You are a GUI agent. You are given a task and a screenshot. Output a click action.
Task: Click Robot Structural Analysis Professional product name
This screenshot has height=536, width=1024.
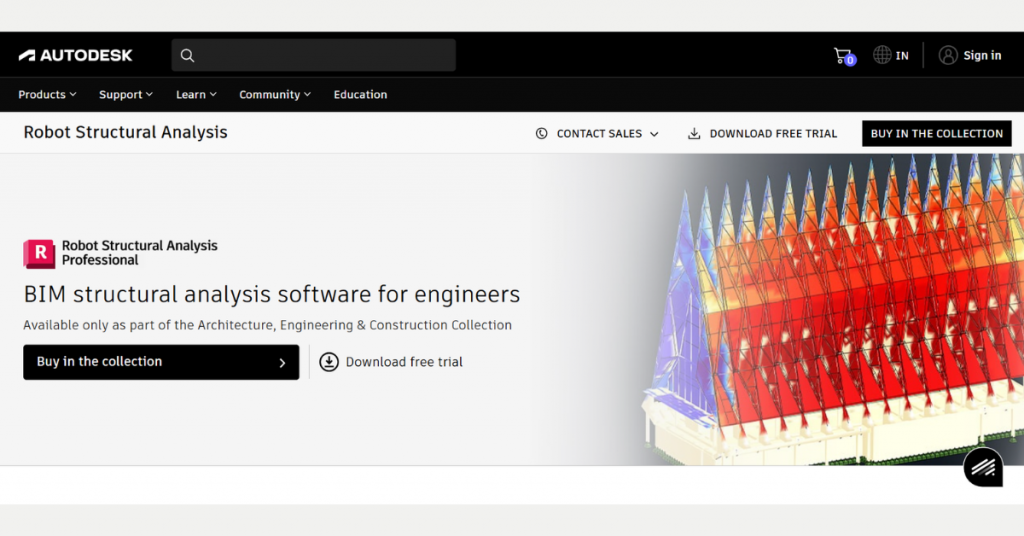(x=140, y=253)
